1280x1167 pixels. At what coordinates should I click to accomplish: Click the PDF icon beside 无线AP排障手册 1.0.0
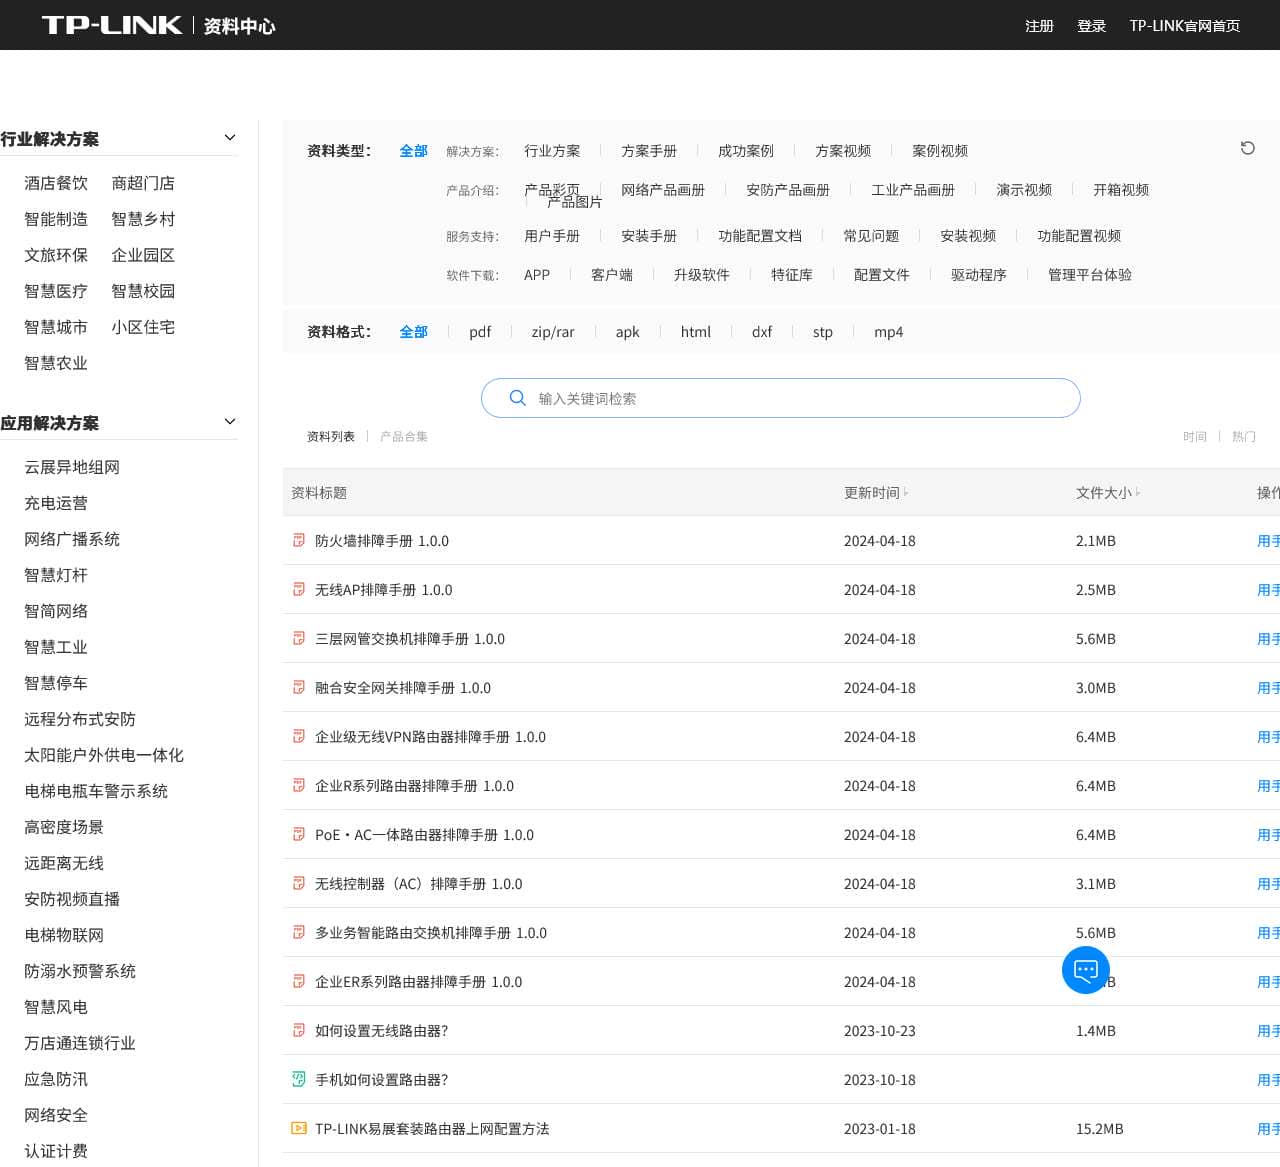pyautogui.click(x=298, y=589)
